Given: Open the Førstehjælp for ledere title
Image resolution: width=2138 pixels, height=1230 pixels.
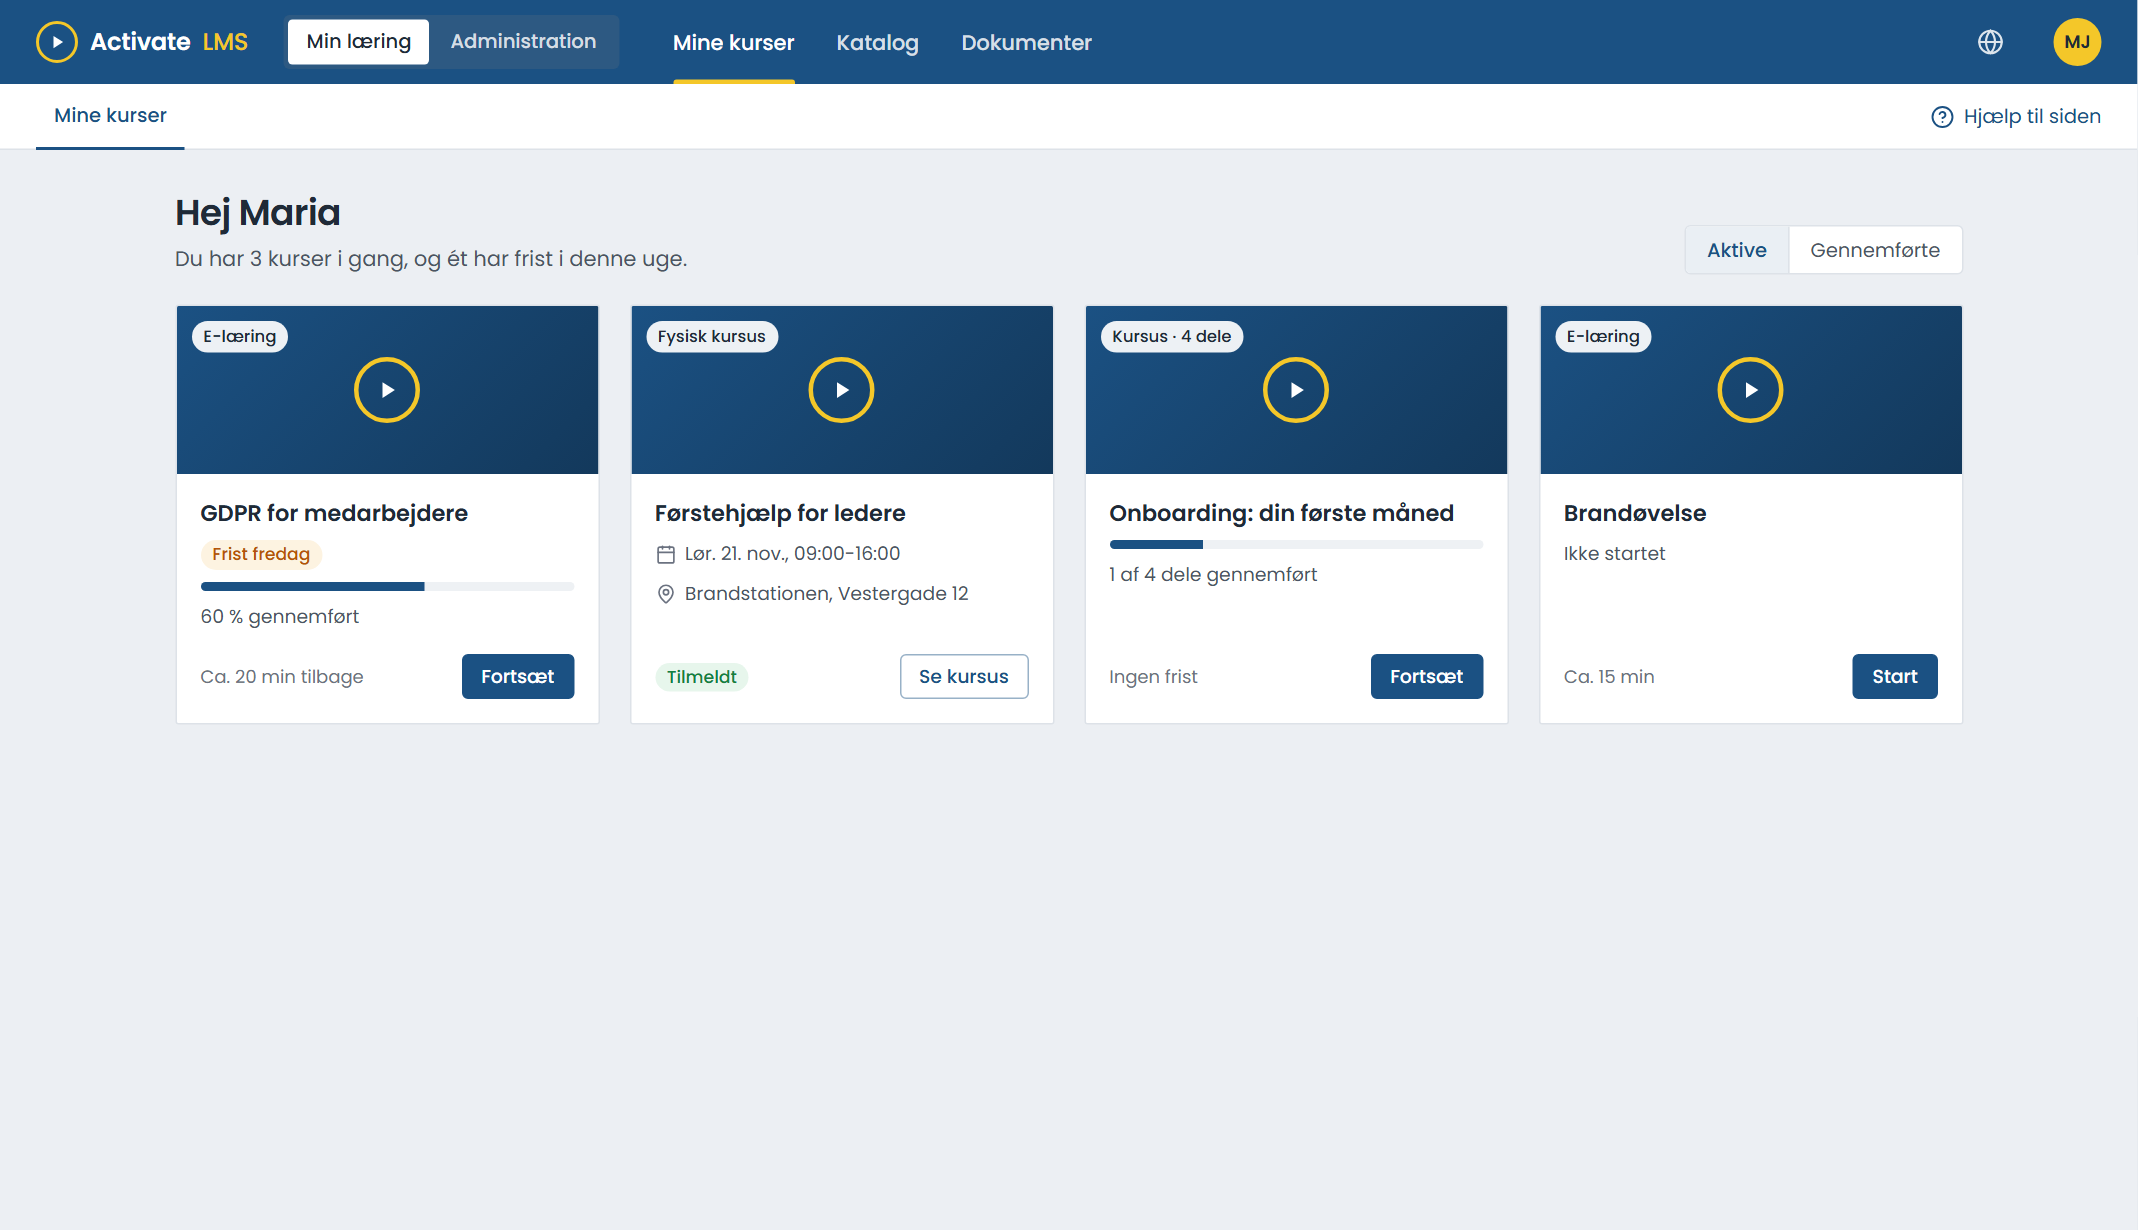Looking at the screenshot, I should pyautogui.click(x=780, y=513).
